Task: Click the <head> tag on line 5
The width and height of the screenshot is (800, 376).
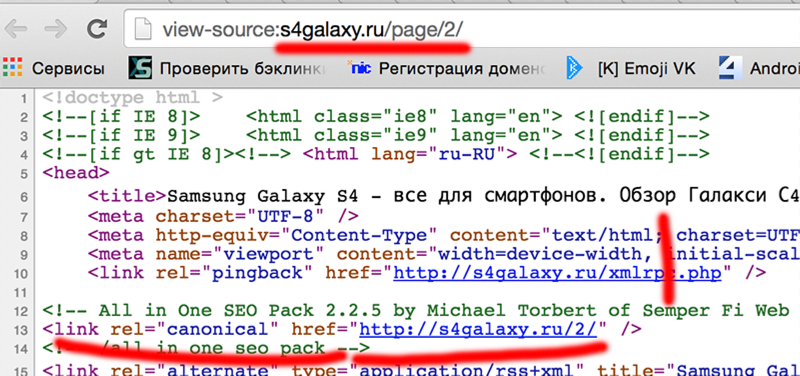Action: tap(76, 173)
